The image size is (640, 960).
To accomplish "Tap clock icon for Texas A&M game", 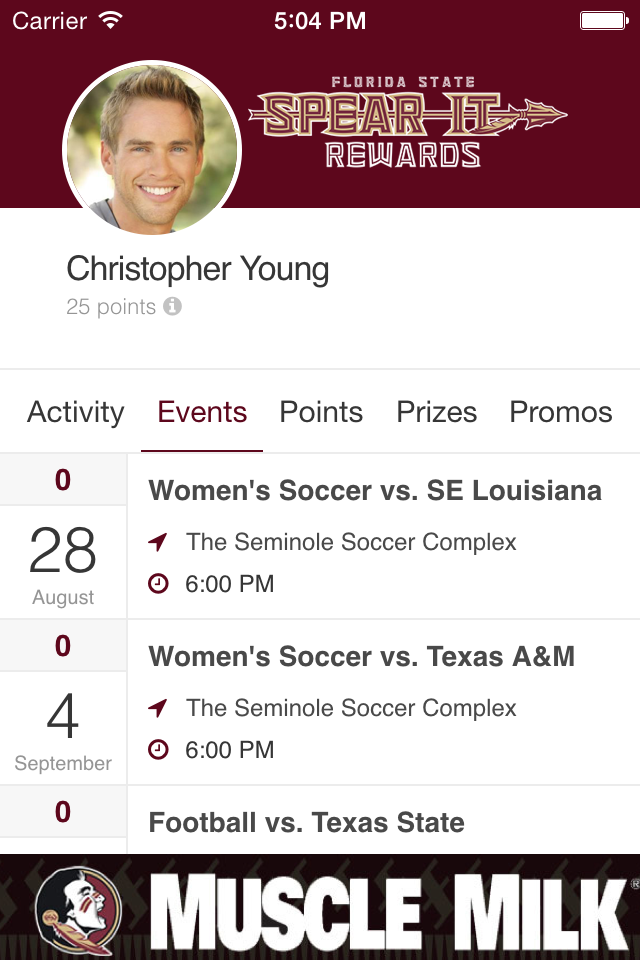I will (x=158, y=749).
